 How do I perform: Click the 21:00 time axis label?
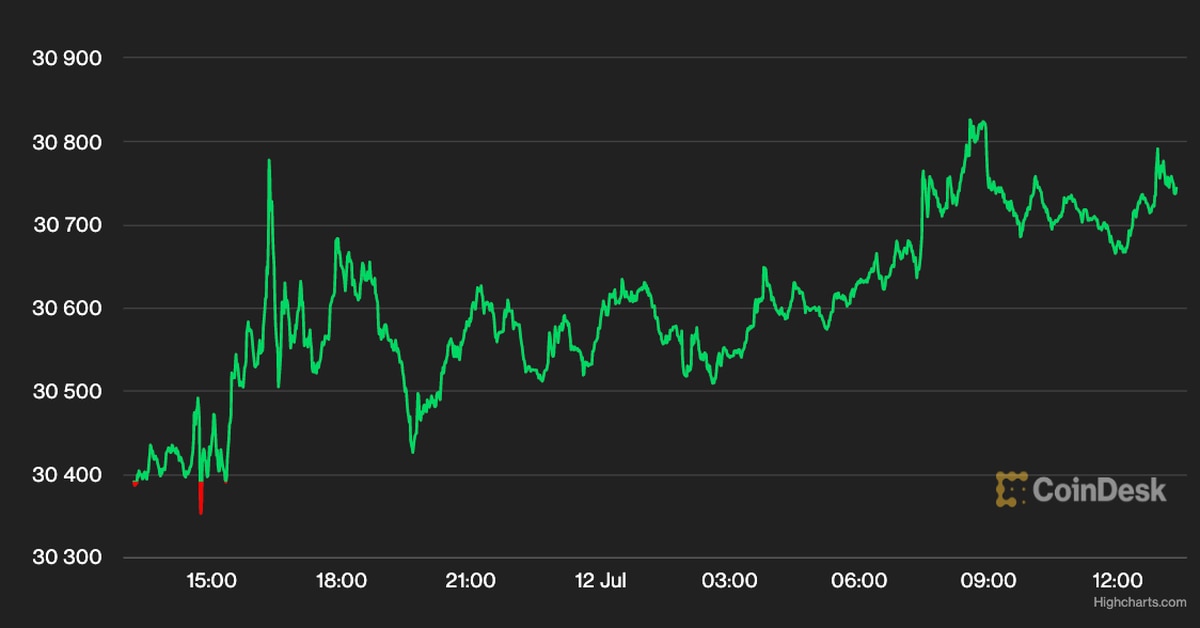tap(470, 580)
